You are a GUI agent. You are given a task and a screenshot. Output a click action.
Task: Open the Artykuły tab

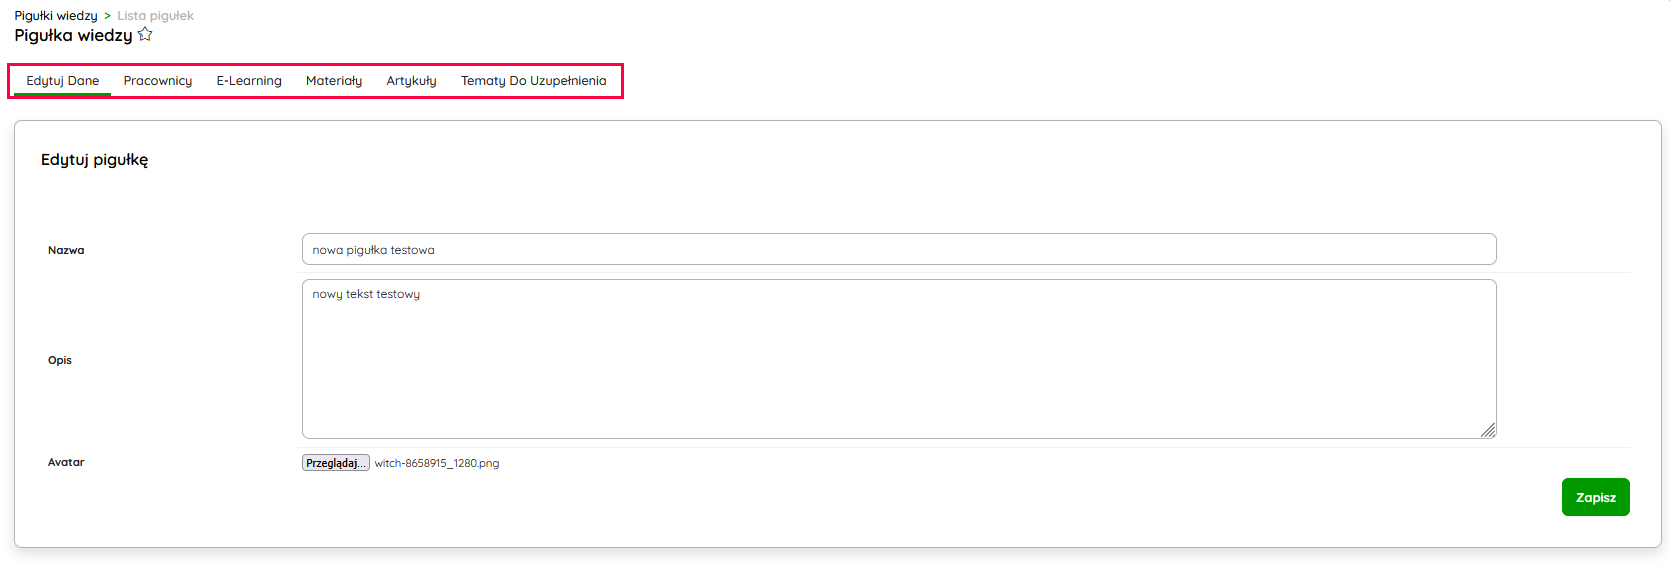tap(411, 81)
